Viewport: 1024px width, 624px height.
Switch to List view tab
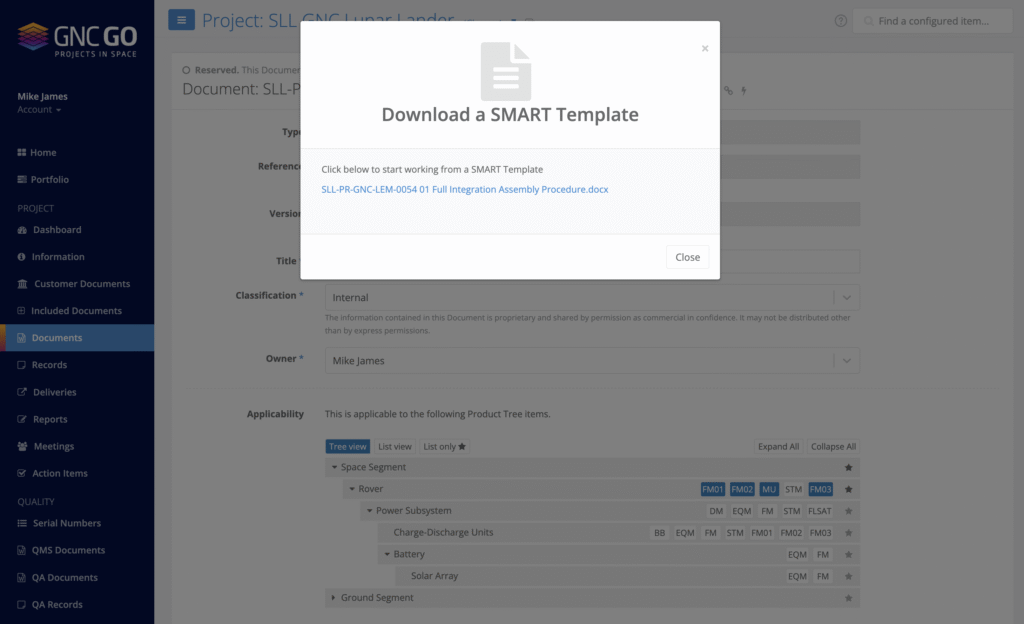point(394,446)
